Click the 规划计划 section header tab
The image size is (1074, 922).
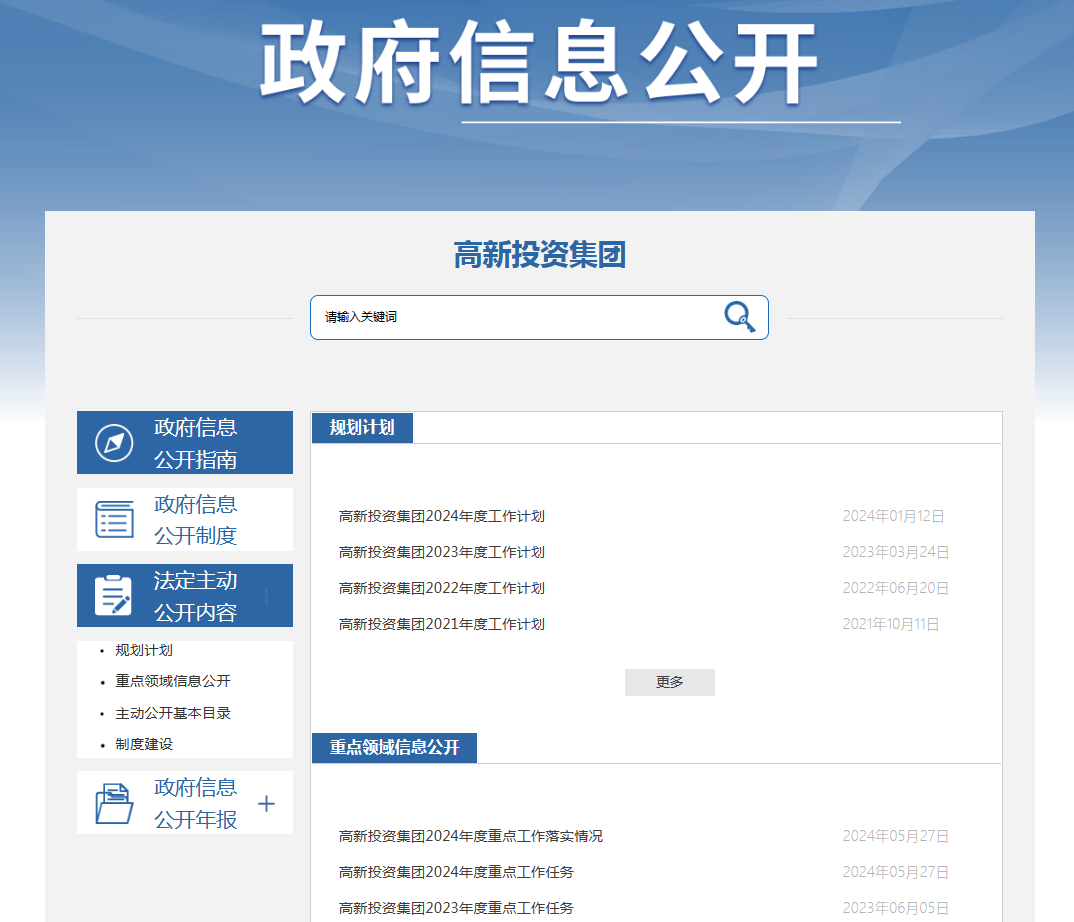tap(362, 428)
